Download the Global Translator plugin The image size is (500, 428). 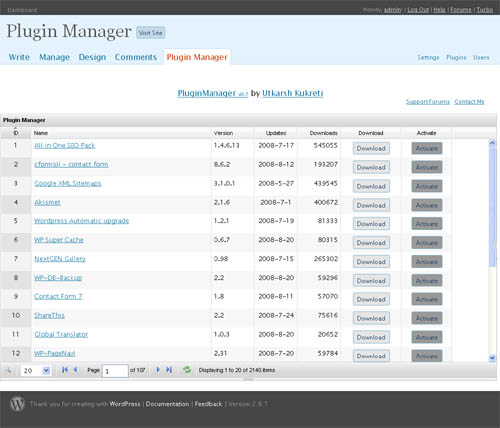tap(371, 337)
